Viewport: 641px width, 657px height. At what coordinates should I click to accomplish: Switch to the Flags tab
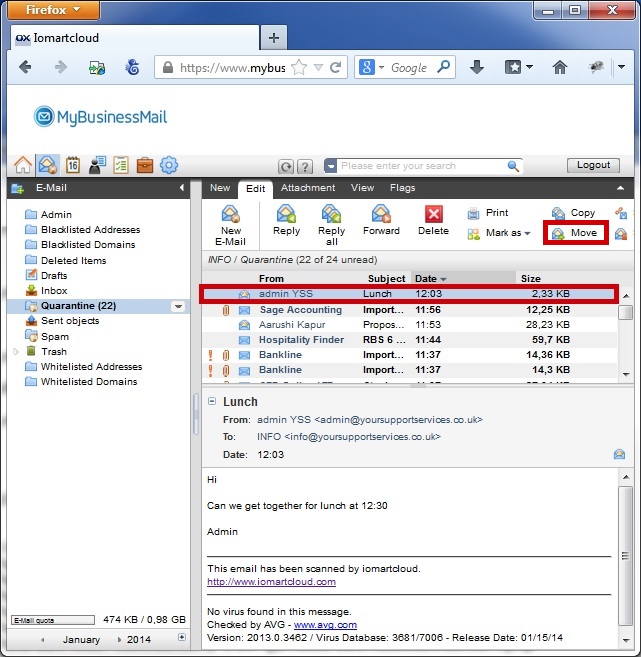pos(402,188)
